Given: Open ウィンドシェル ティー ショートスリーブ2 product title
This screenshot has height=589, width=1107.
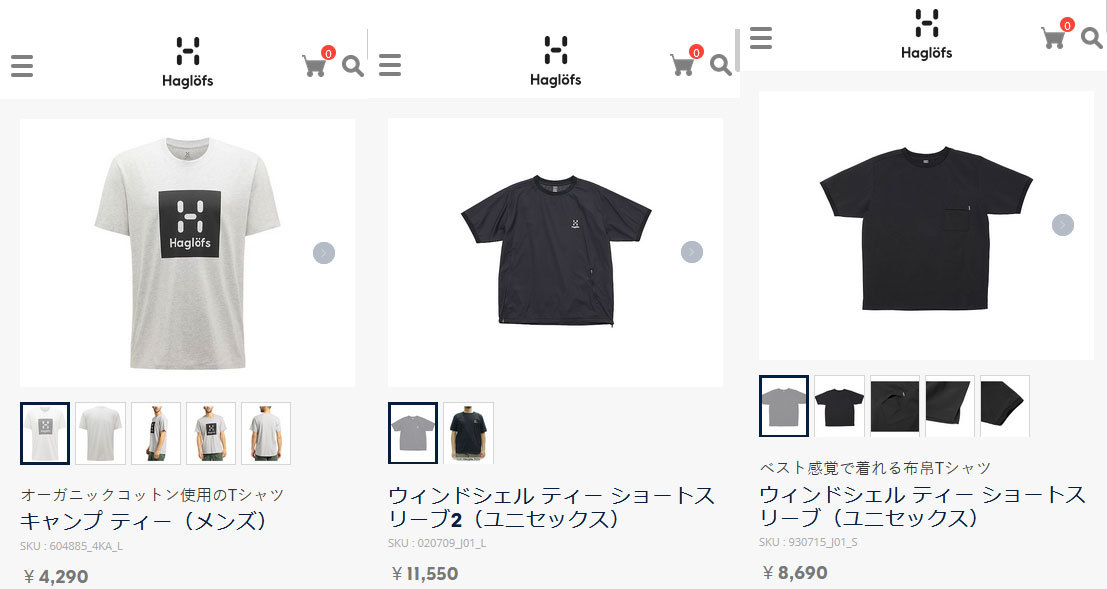Looking at the screenshot, I should pyautogui.click(x=551, y=507).
